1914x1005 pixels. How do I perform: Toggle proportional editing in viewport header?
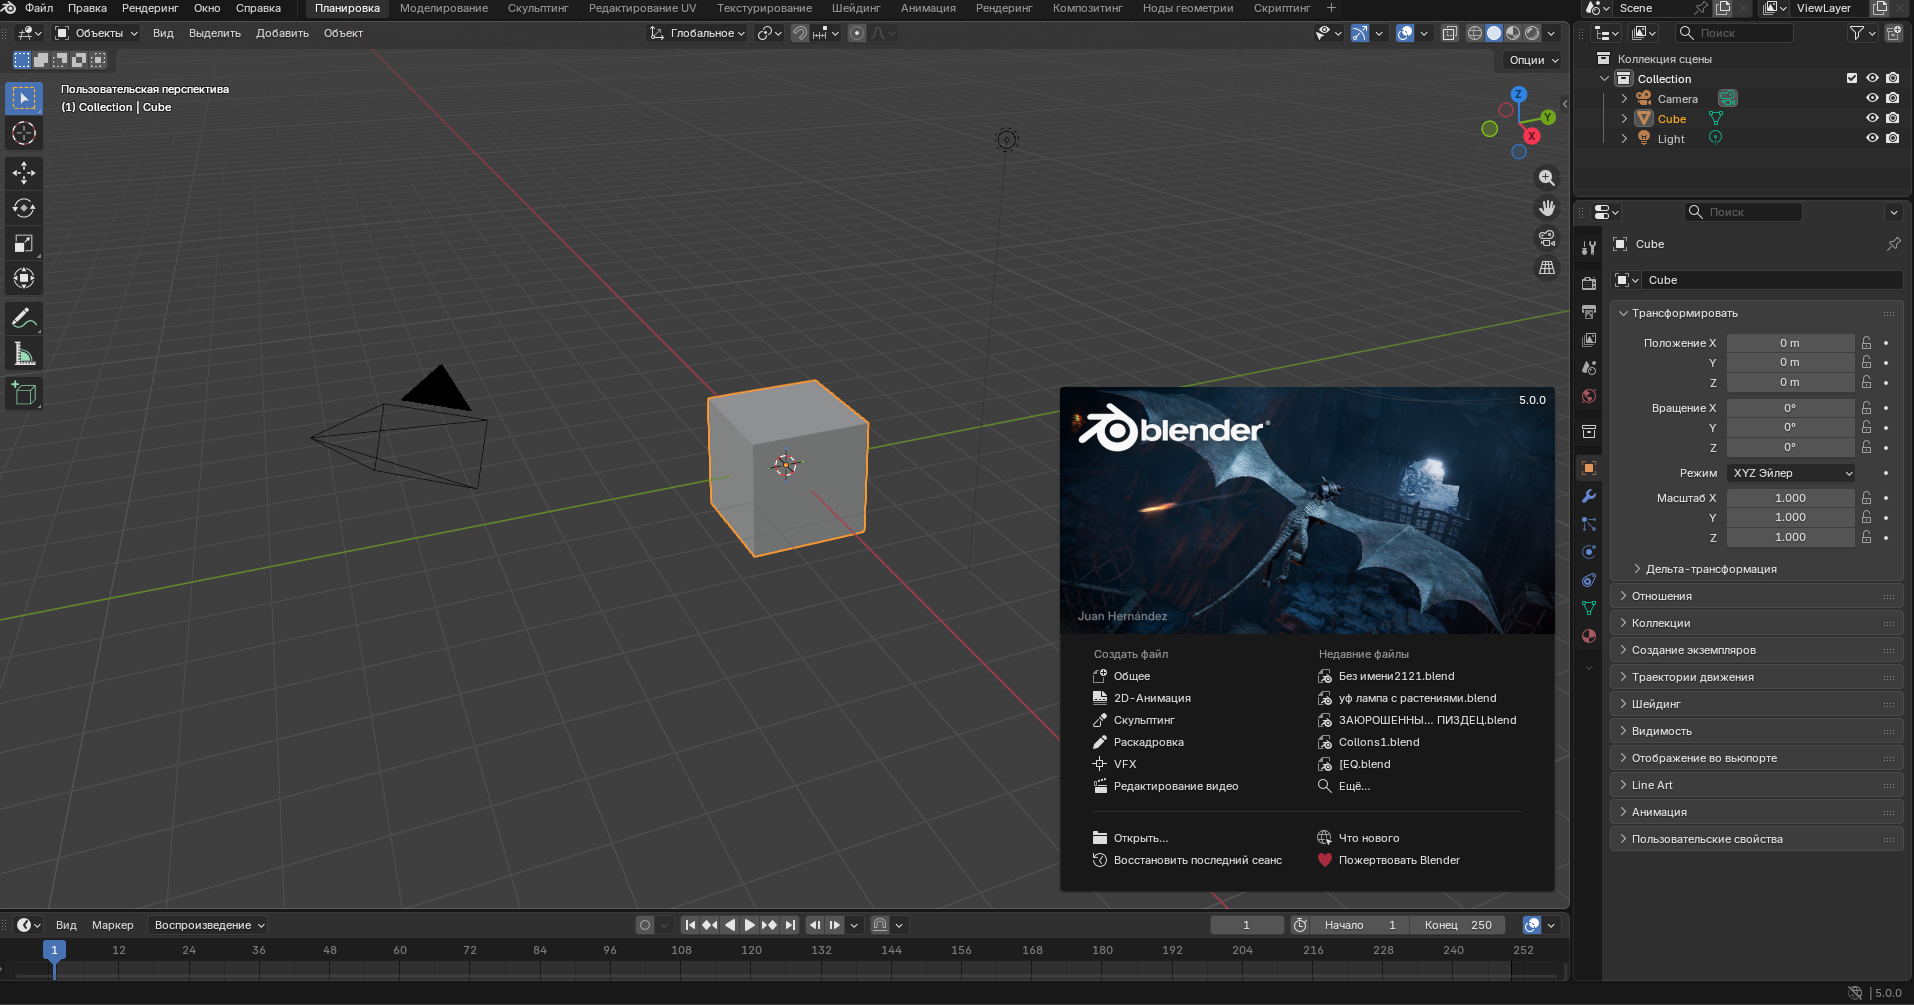[x=857, y=33]
